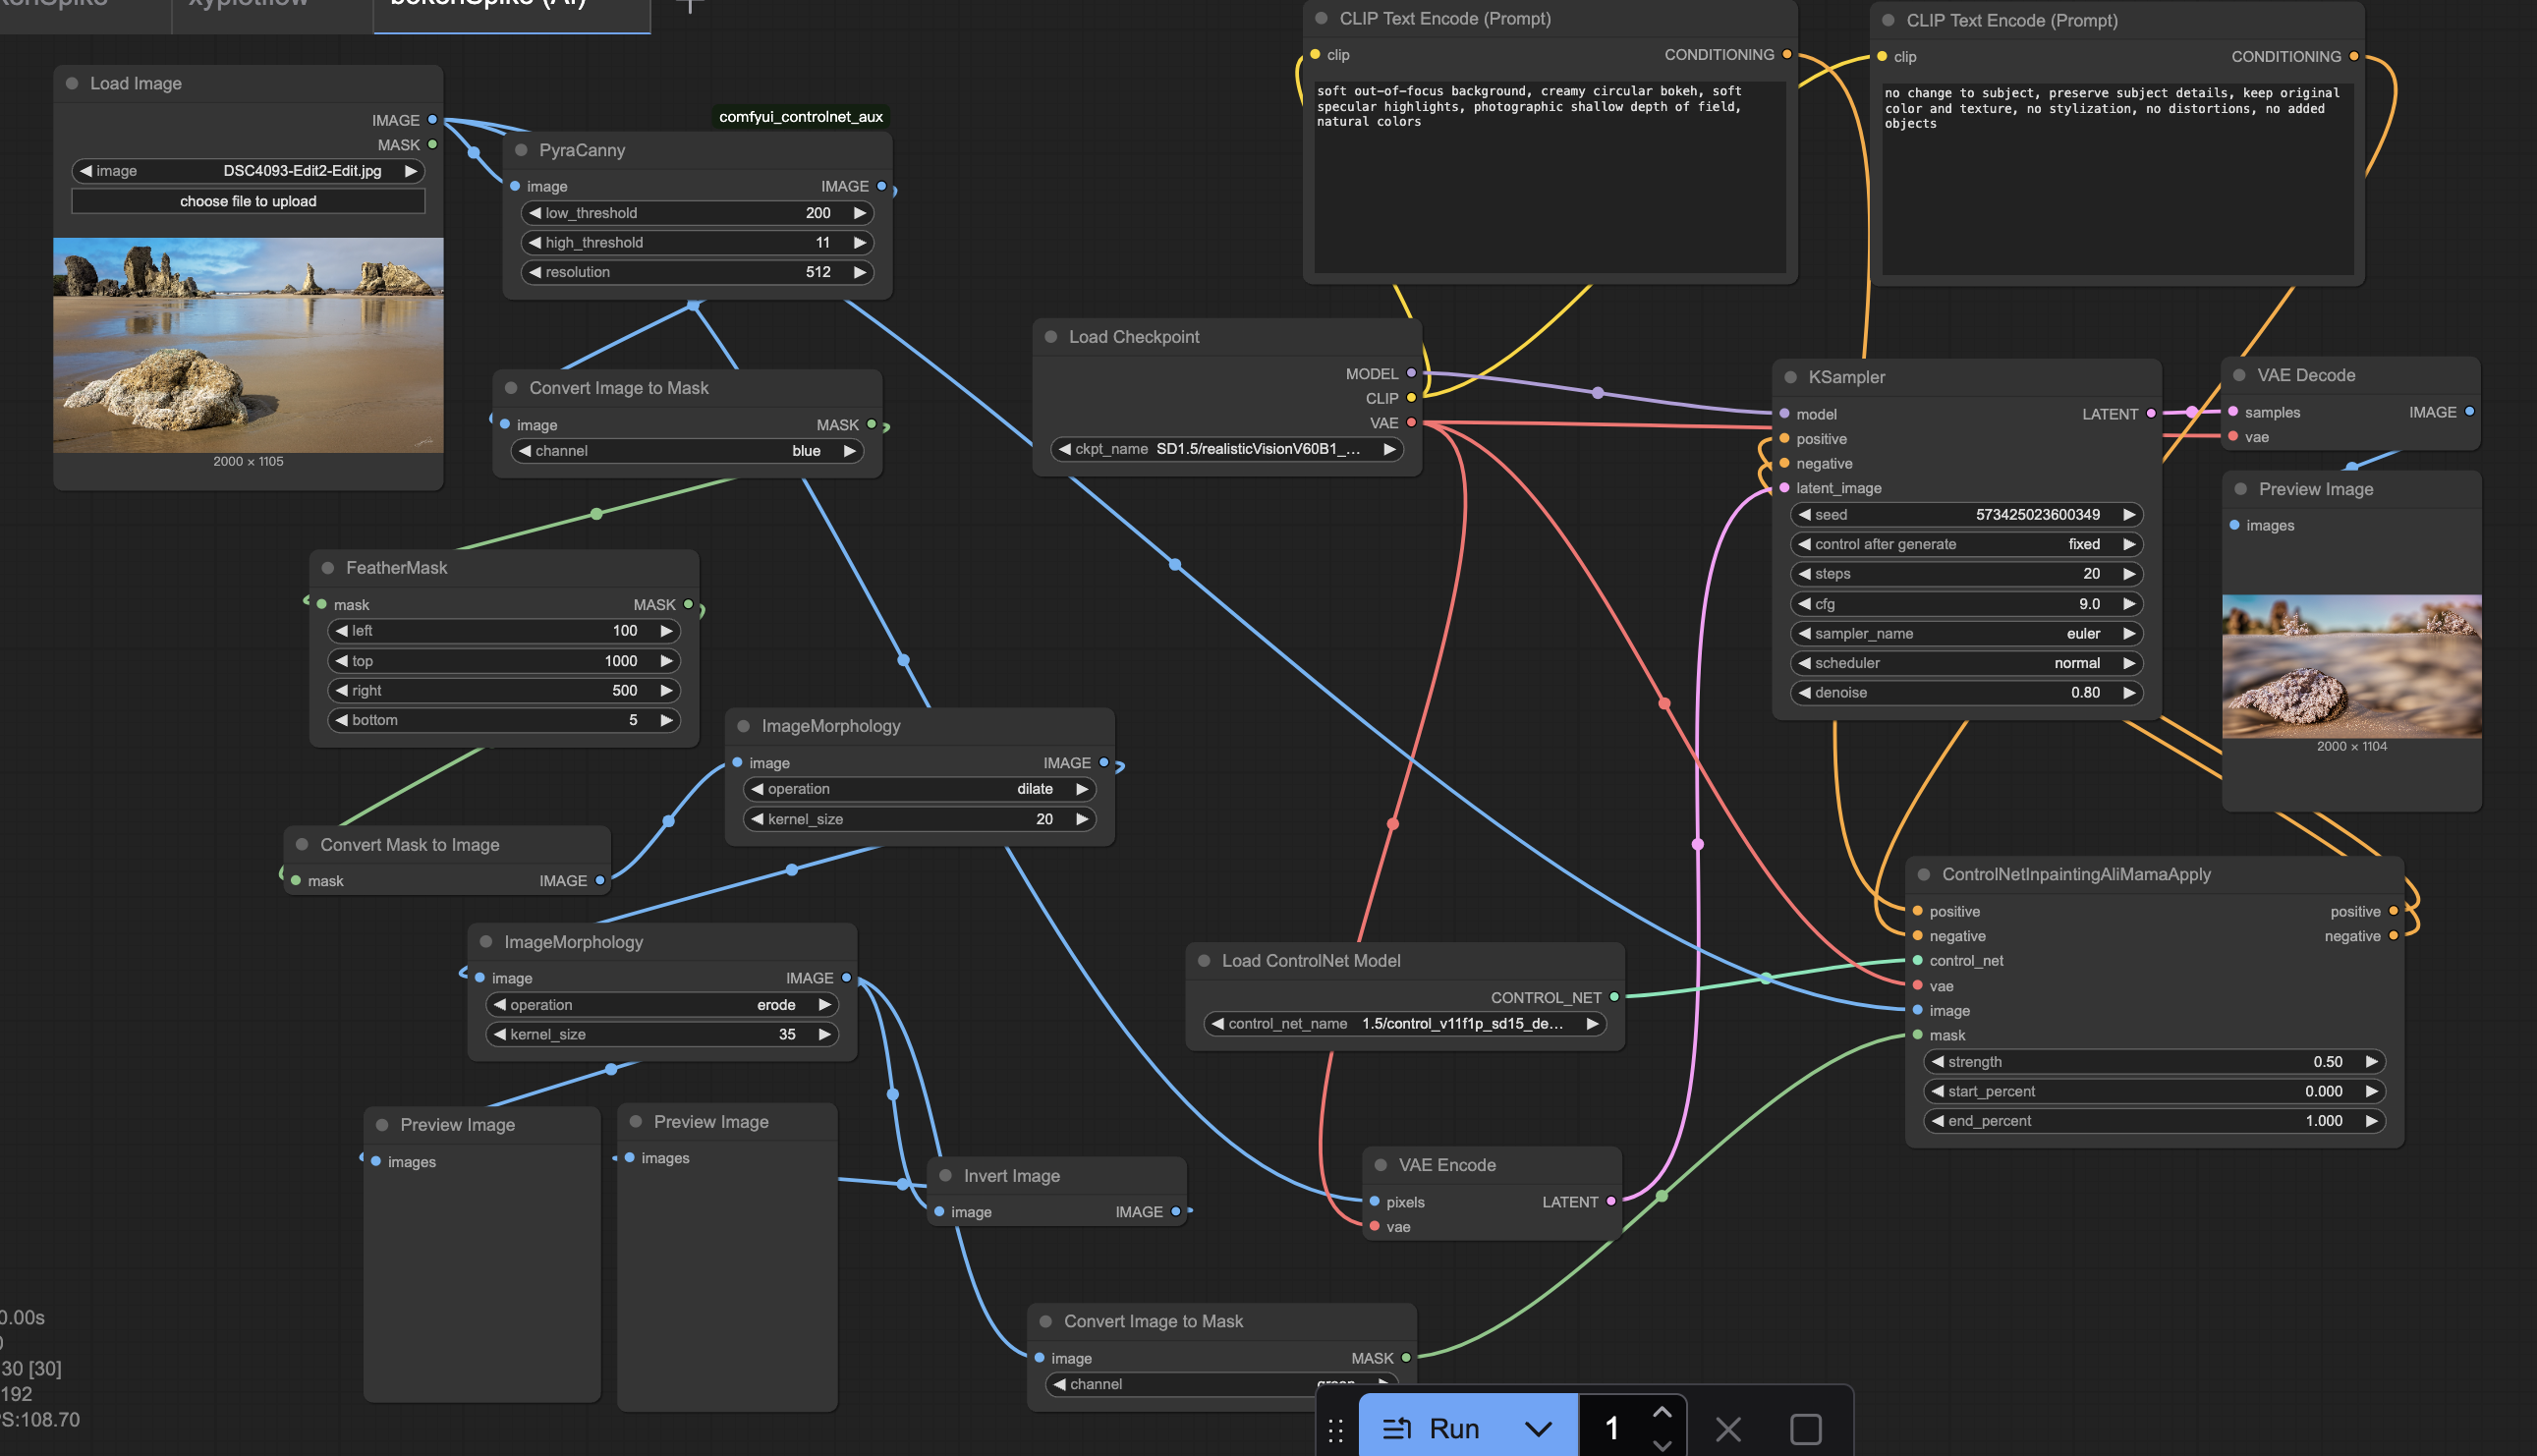Next value arrow for sampler_name euler
The width and height of the screenshot is (2537, 1456).
point(2129,633)
